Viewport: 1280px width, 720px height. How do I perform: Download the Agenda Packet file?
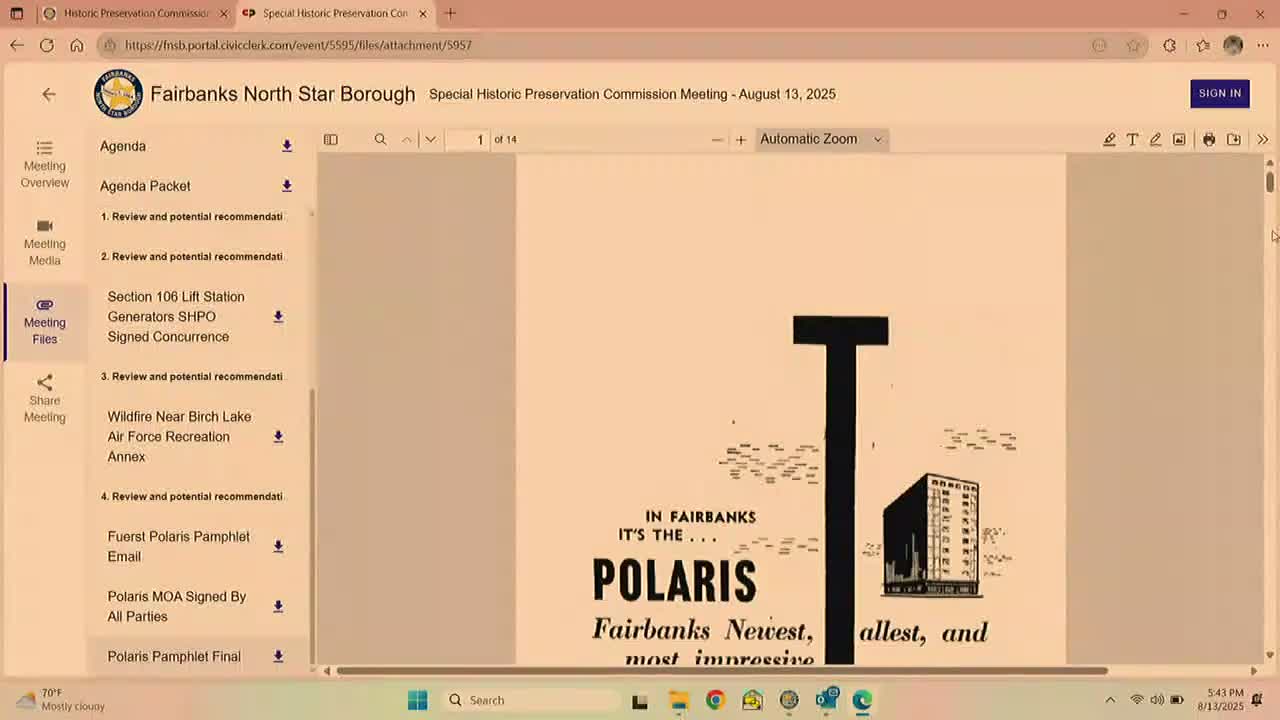287,186
